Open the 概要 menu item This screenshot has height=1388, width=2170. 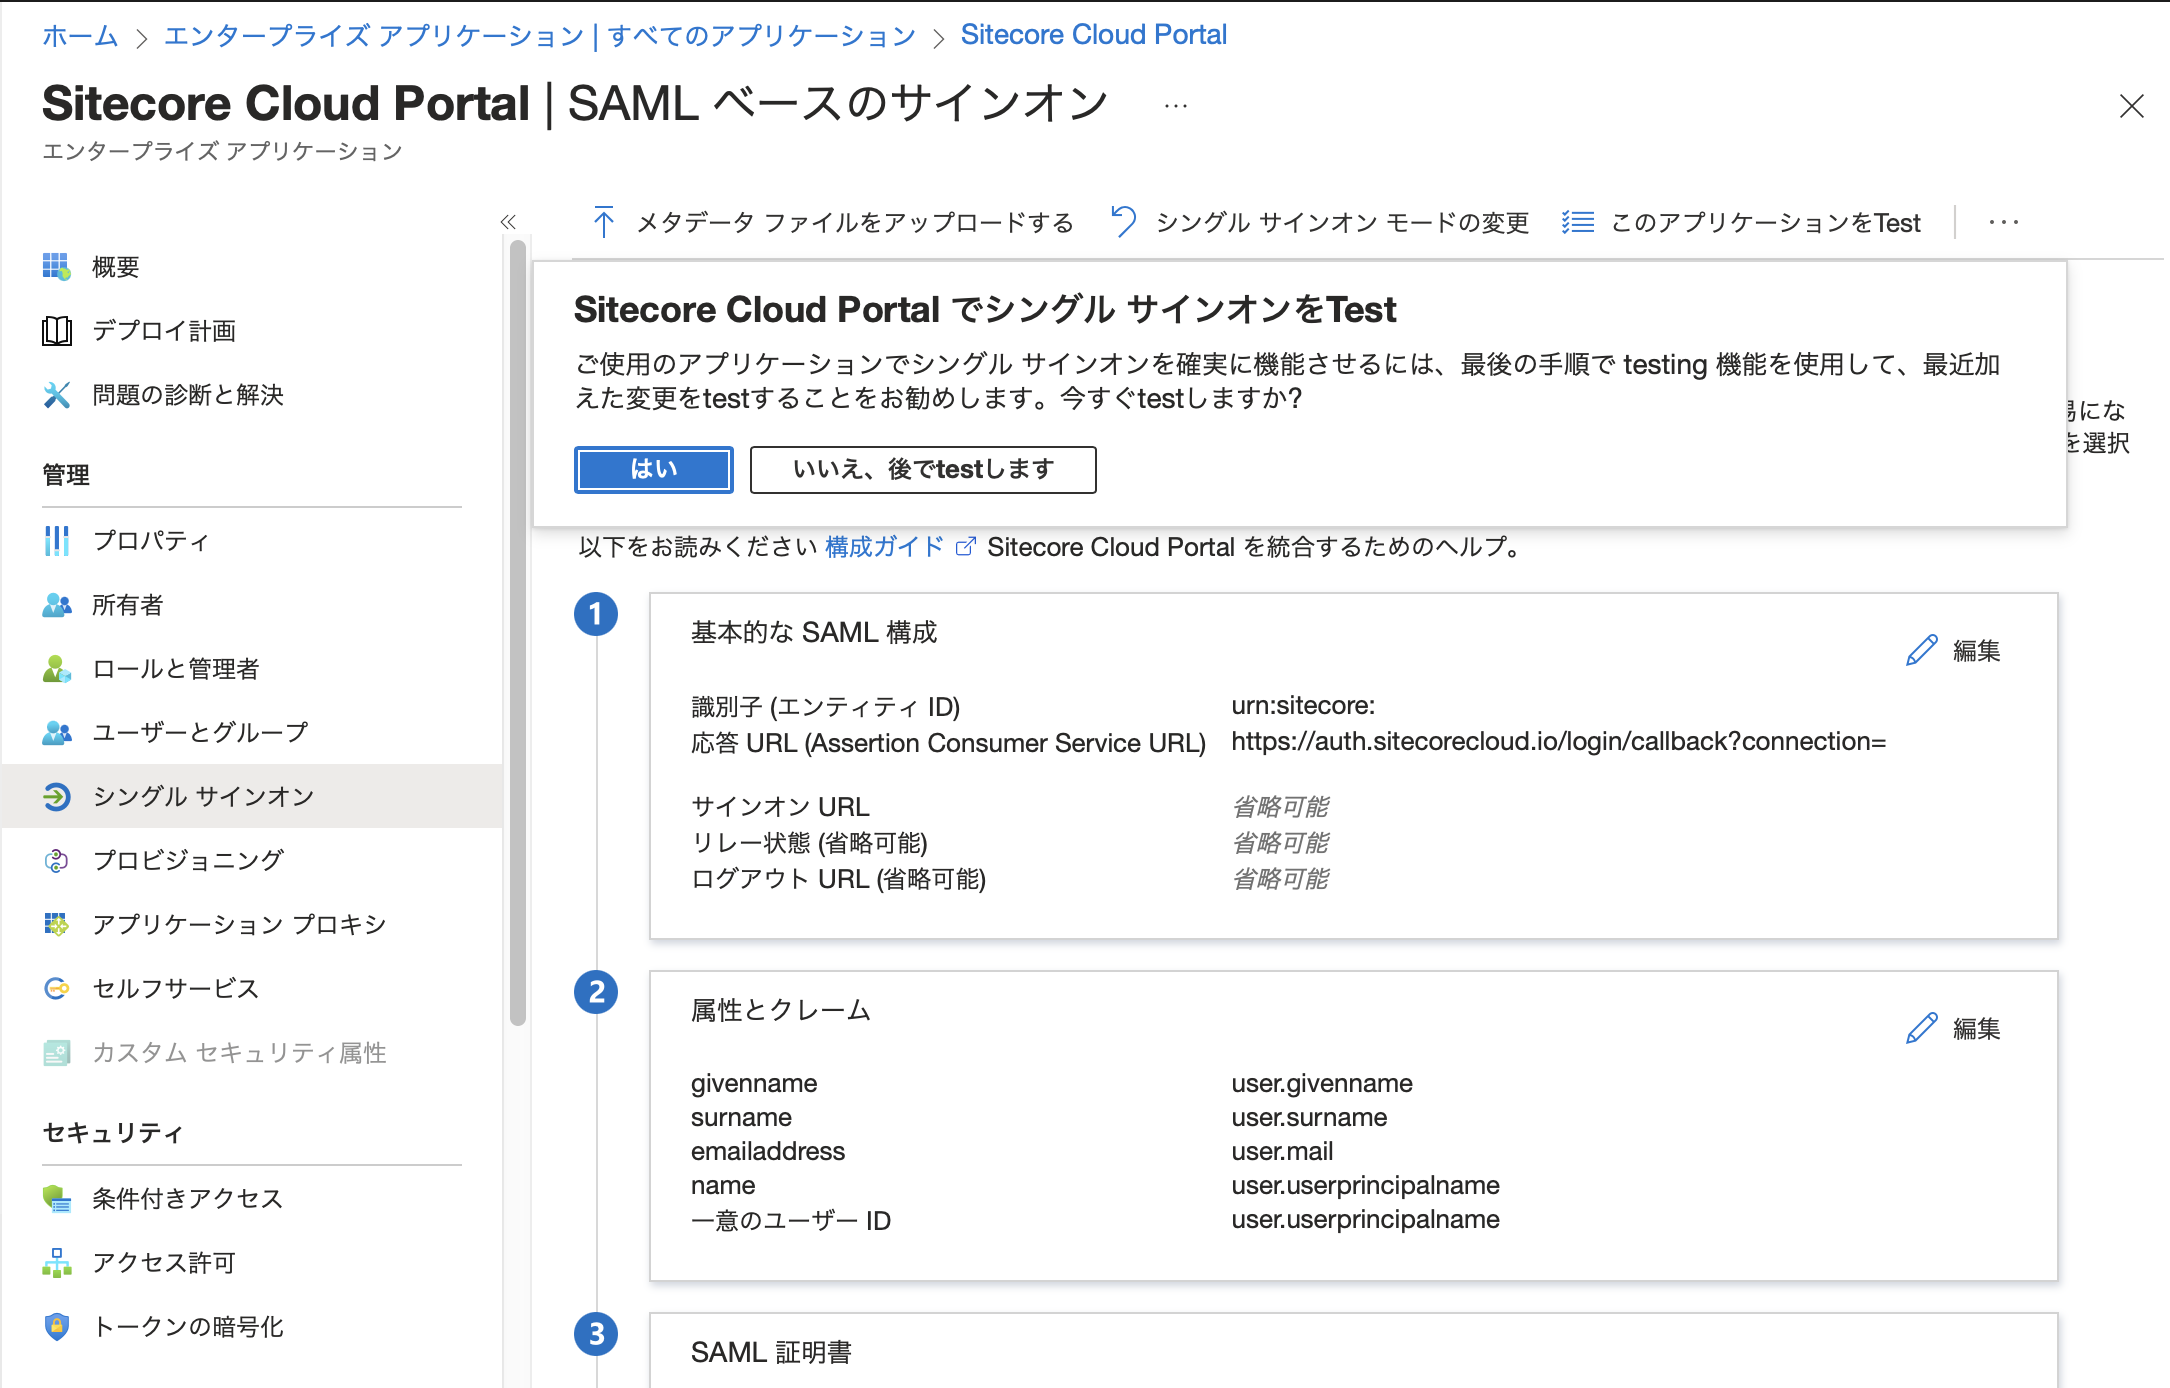pos(252,267)
